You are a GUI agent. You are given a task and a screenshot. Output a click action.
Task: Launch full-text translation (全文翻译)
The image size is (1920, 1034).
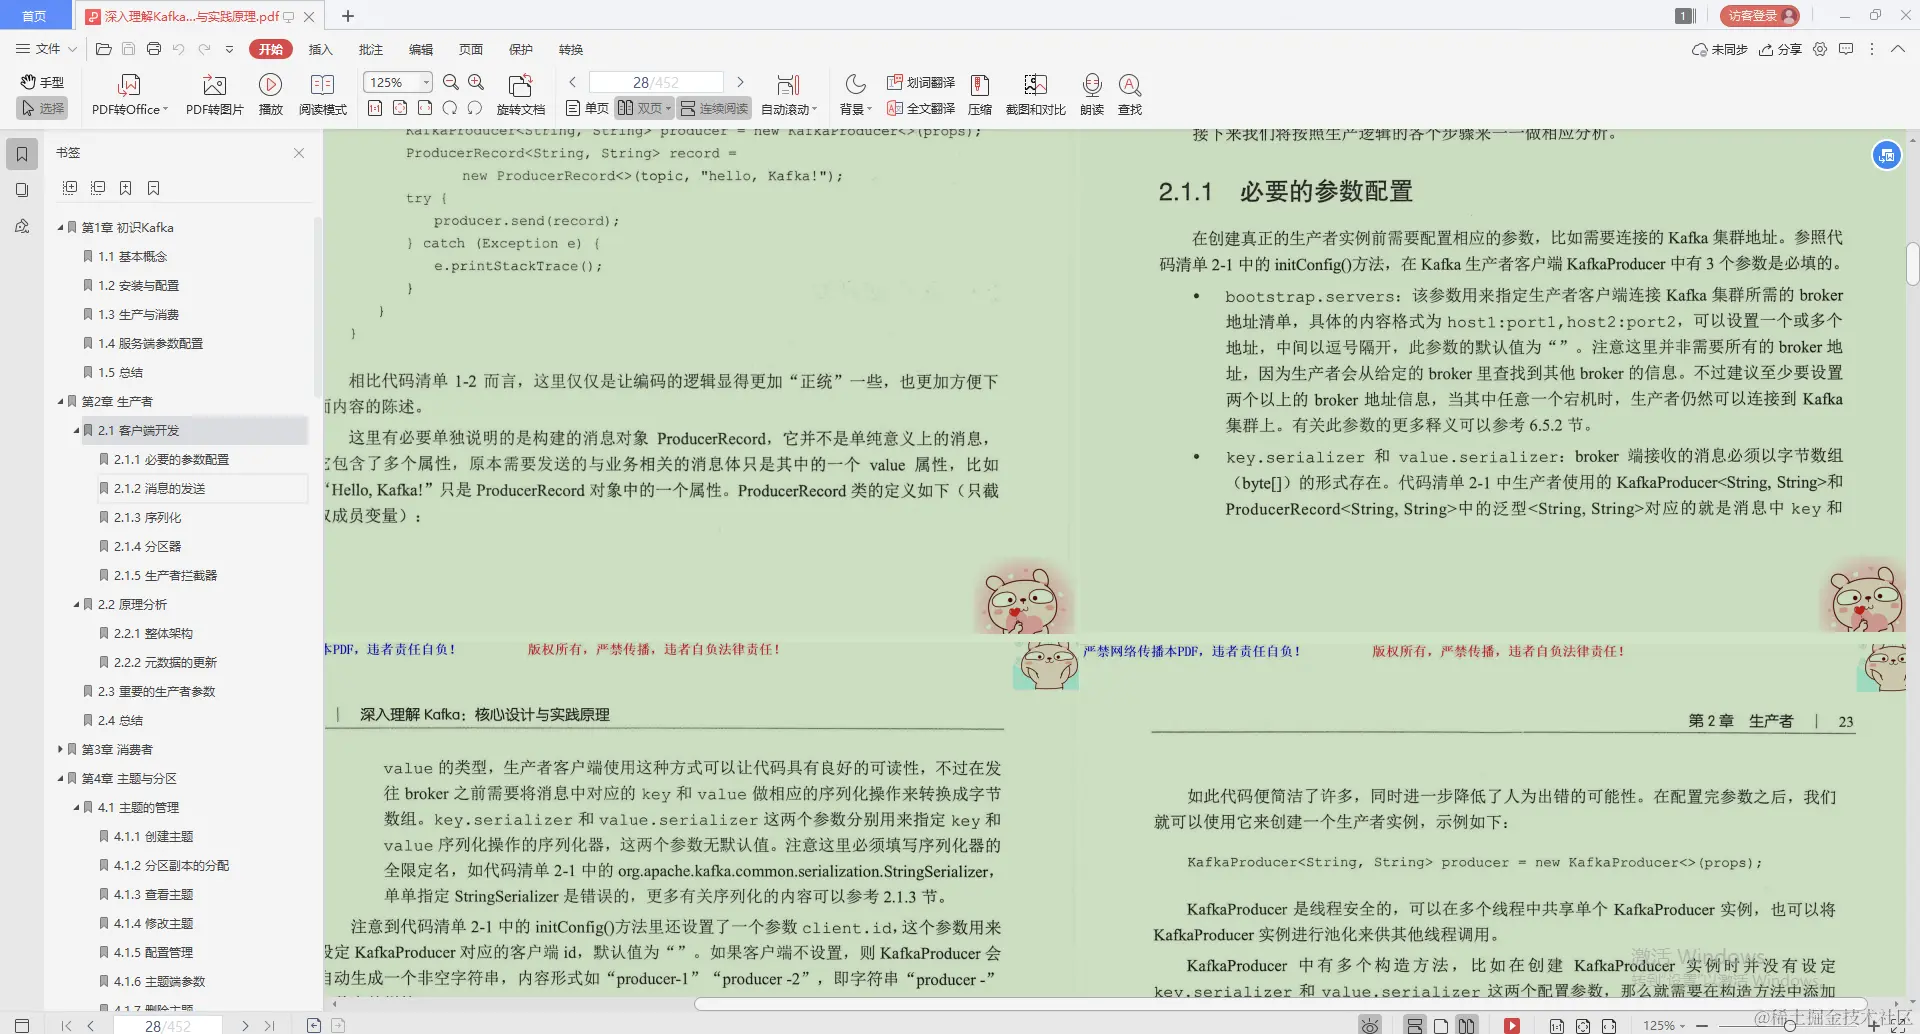[919, 108]
